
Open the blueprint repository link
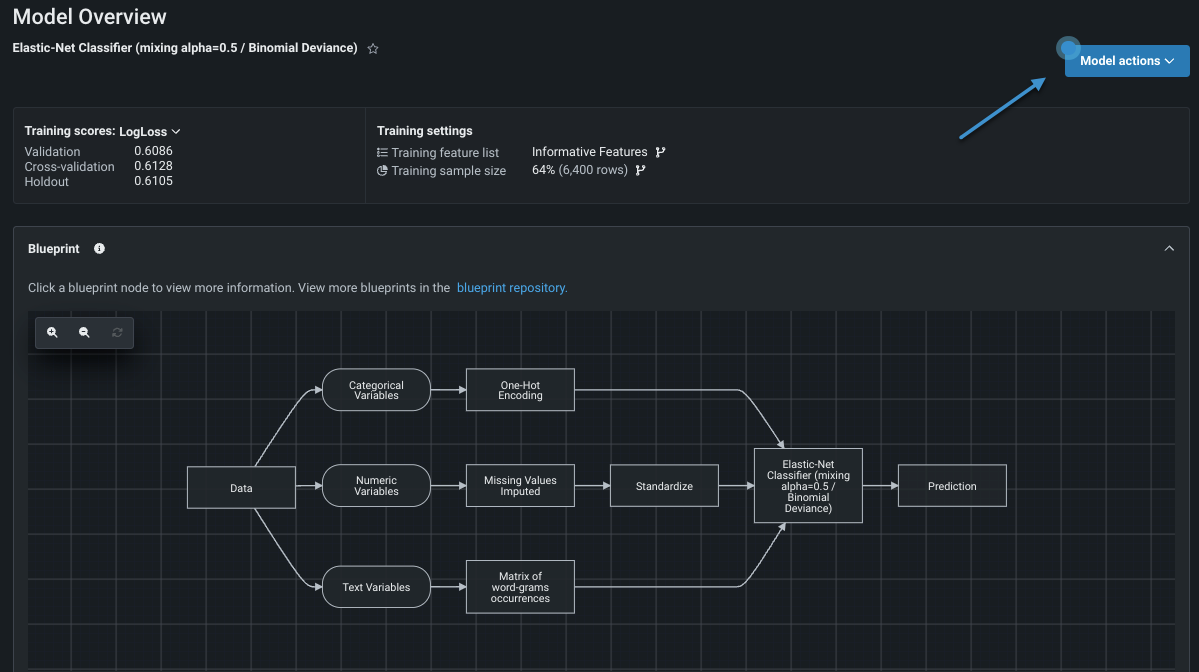point(512,288)
